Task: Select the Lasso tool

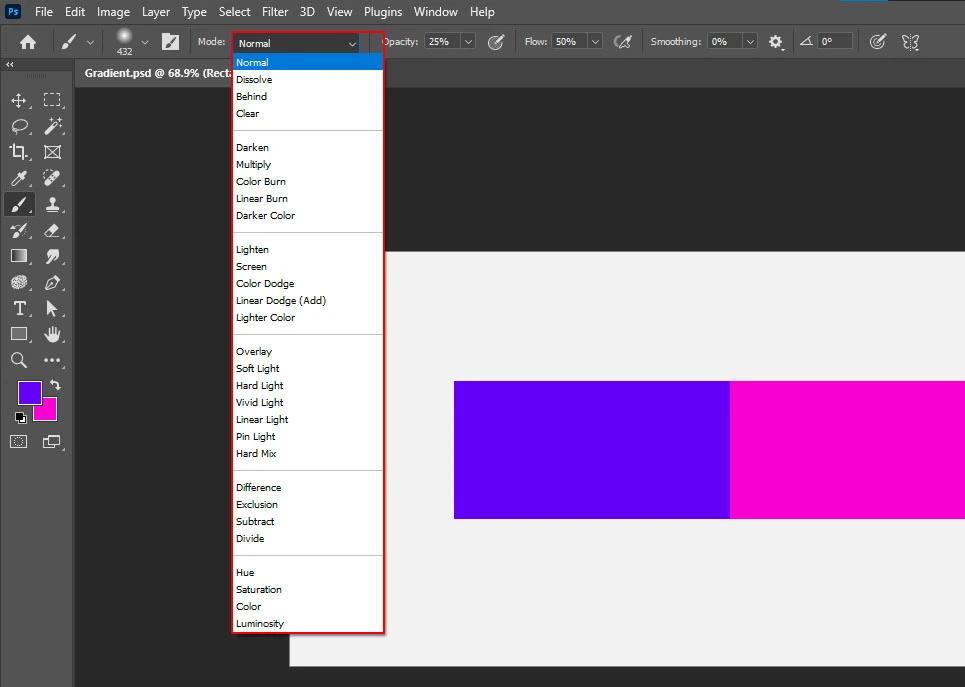Action: [18, 126]
